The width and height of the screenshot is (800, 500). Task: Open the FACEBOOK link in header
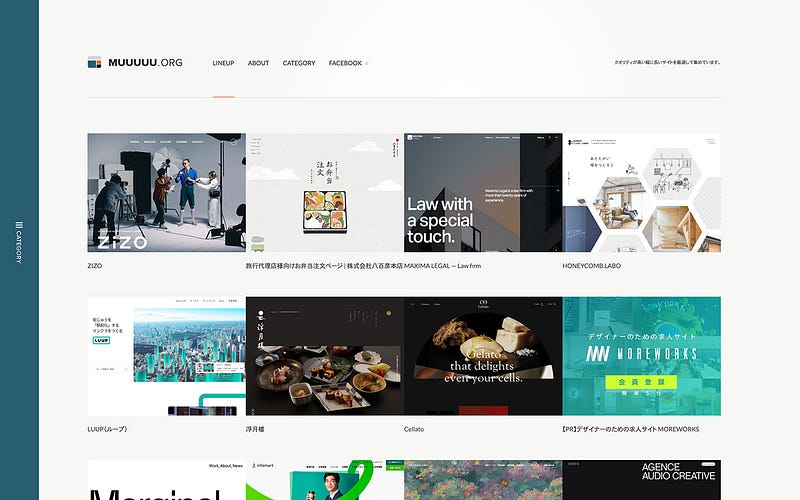(x=345, y=63)
